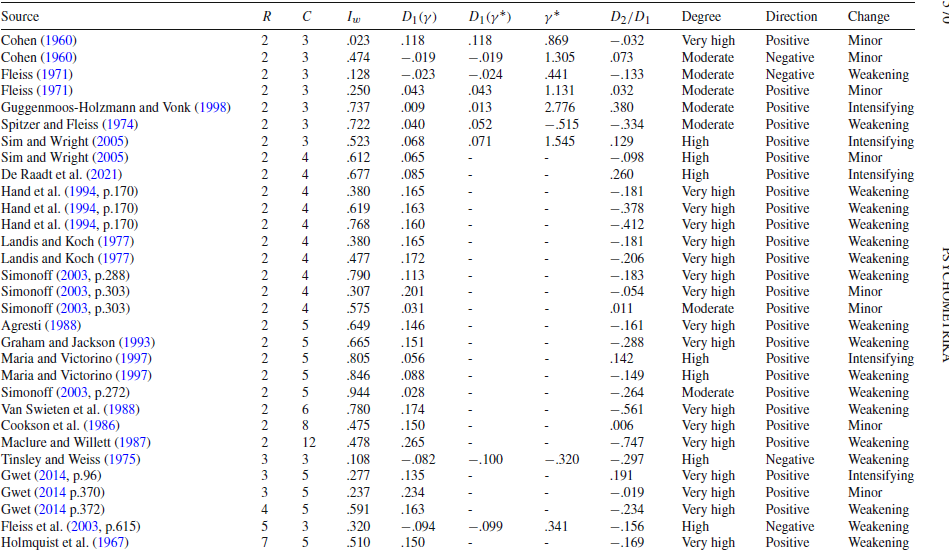Image resolution: width=949 pixels, height=550 pixels.
Task: Click the C value 6 in Van Swieten row
Action: (x=305, y=410)
